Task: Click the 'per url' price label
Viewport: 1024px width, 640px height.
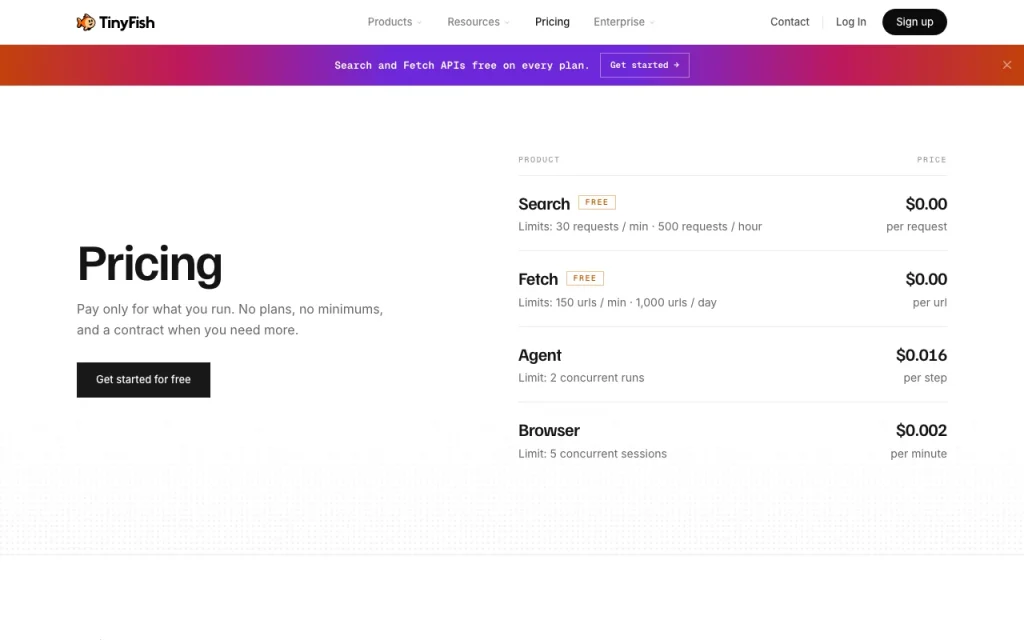Action: pos(929,302)
